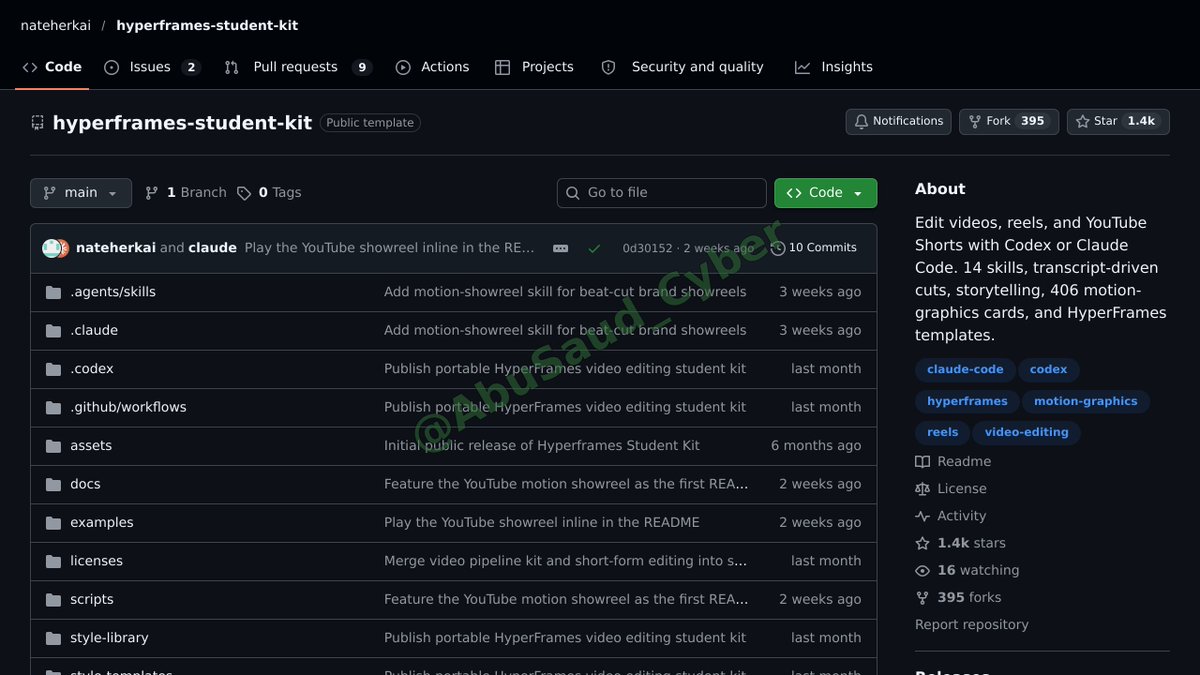
Task: View the License link in About
Action: [951, 489]
